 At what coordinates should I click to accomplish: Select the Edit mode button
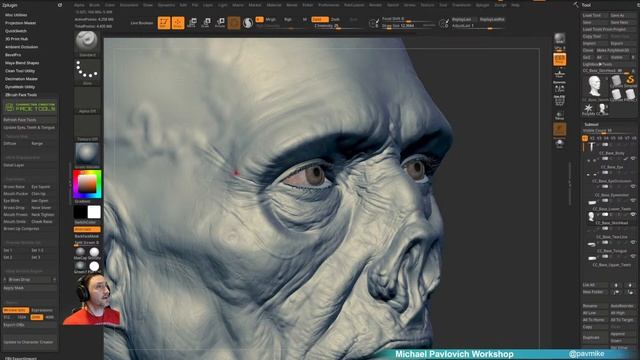click(x=164, y=23)
